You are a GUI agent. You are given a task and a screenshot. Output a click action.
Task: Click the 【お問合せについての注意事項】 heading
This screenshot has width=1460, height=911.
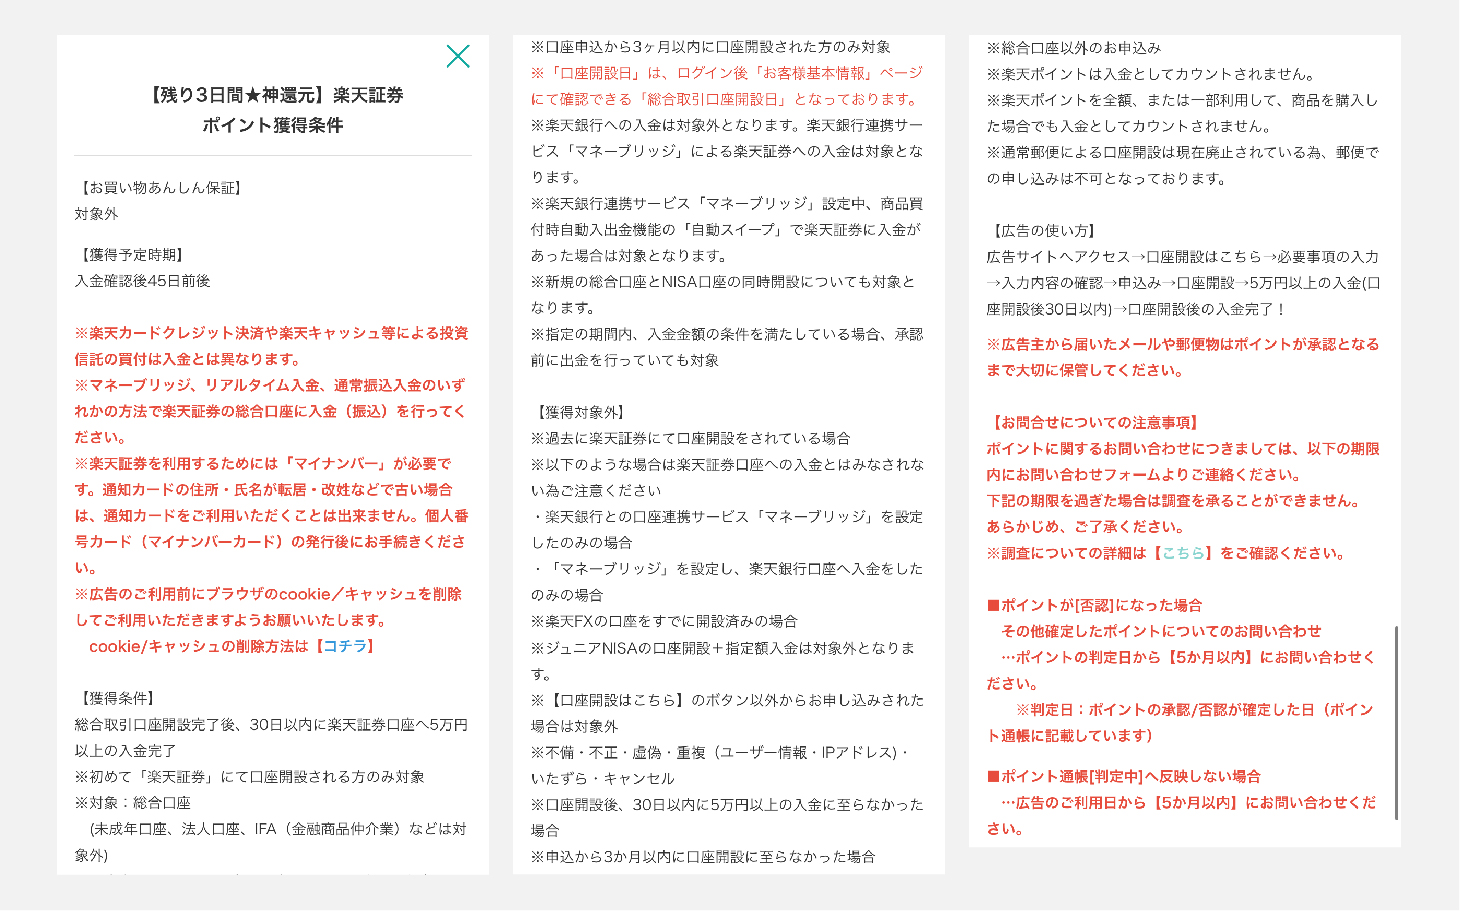coord(1094,422)
